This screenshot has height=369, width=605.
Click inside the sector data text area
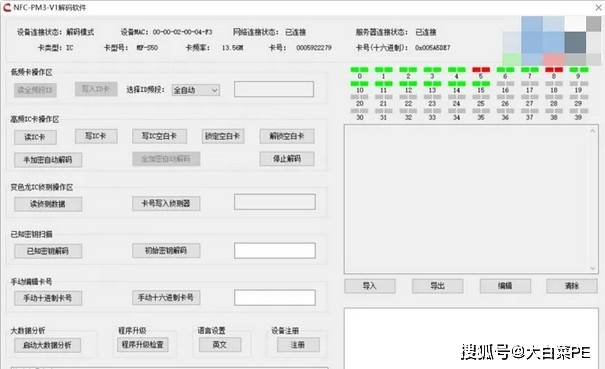tap(471, 199)
